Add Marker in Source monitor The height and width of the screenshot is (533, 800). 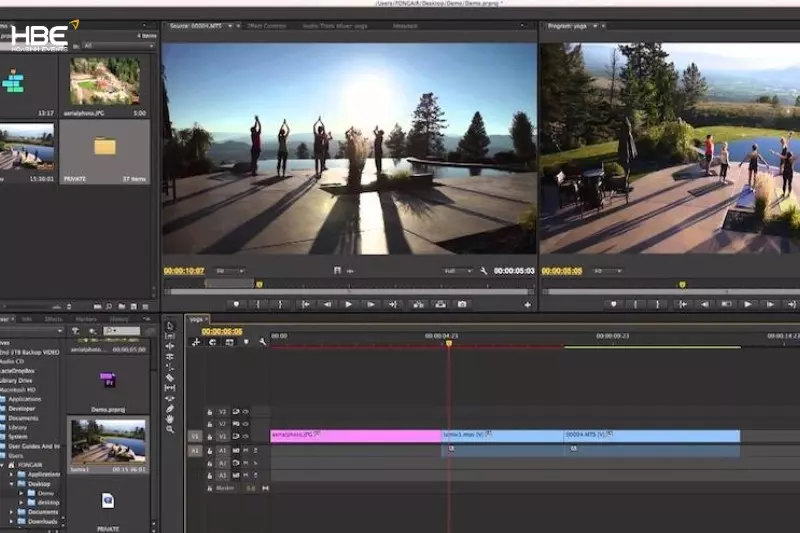point(236,304)
